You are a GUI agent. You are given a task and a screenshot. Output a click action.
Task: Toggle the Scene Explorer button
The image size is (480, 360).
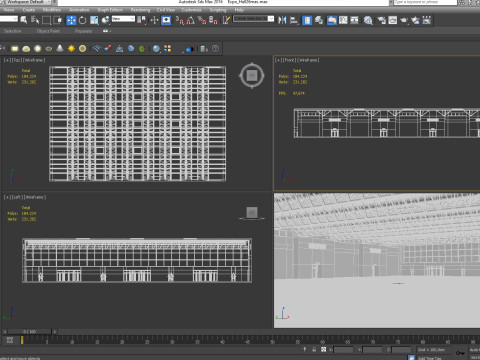pos(307,20)
